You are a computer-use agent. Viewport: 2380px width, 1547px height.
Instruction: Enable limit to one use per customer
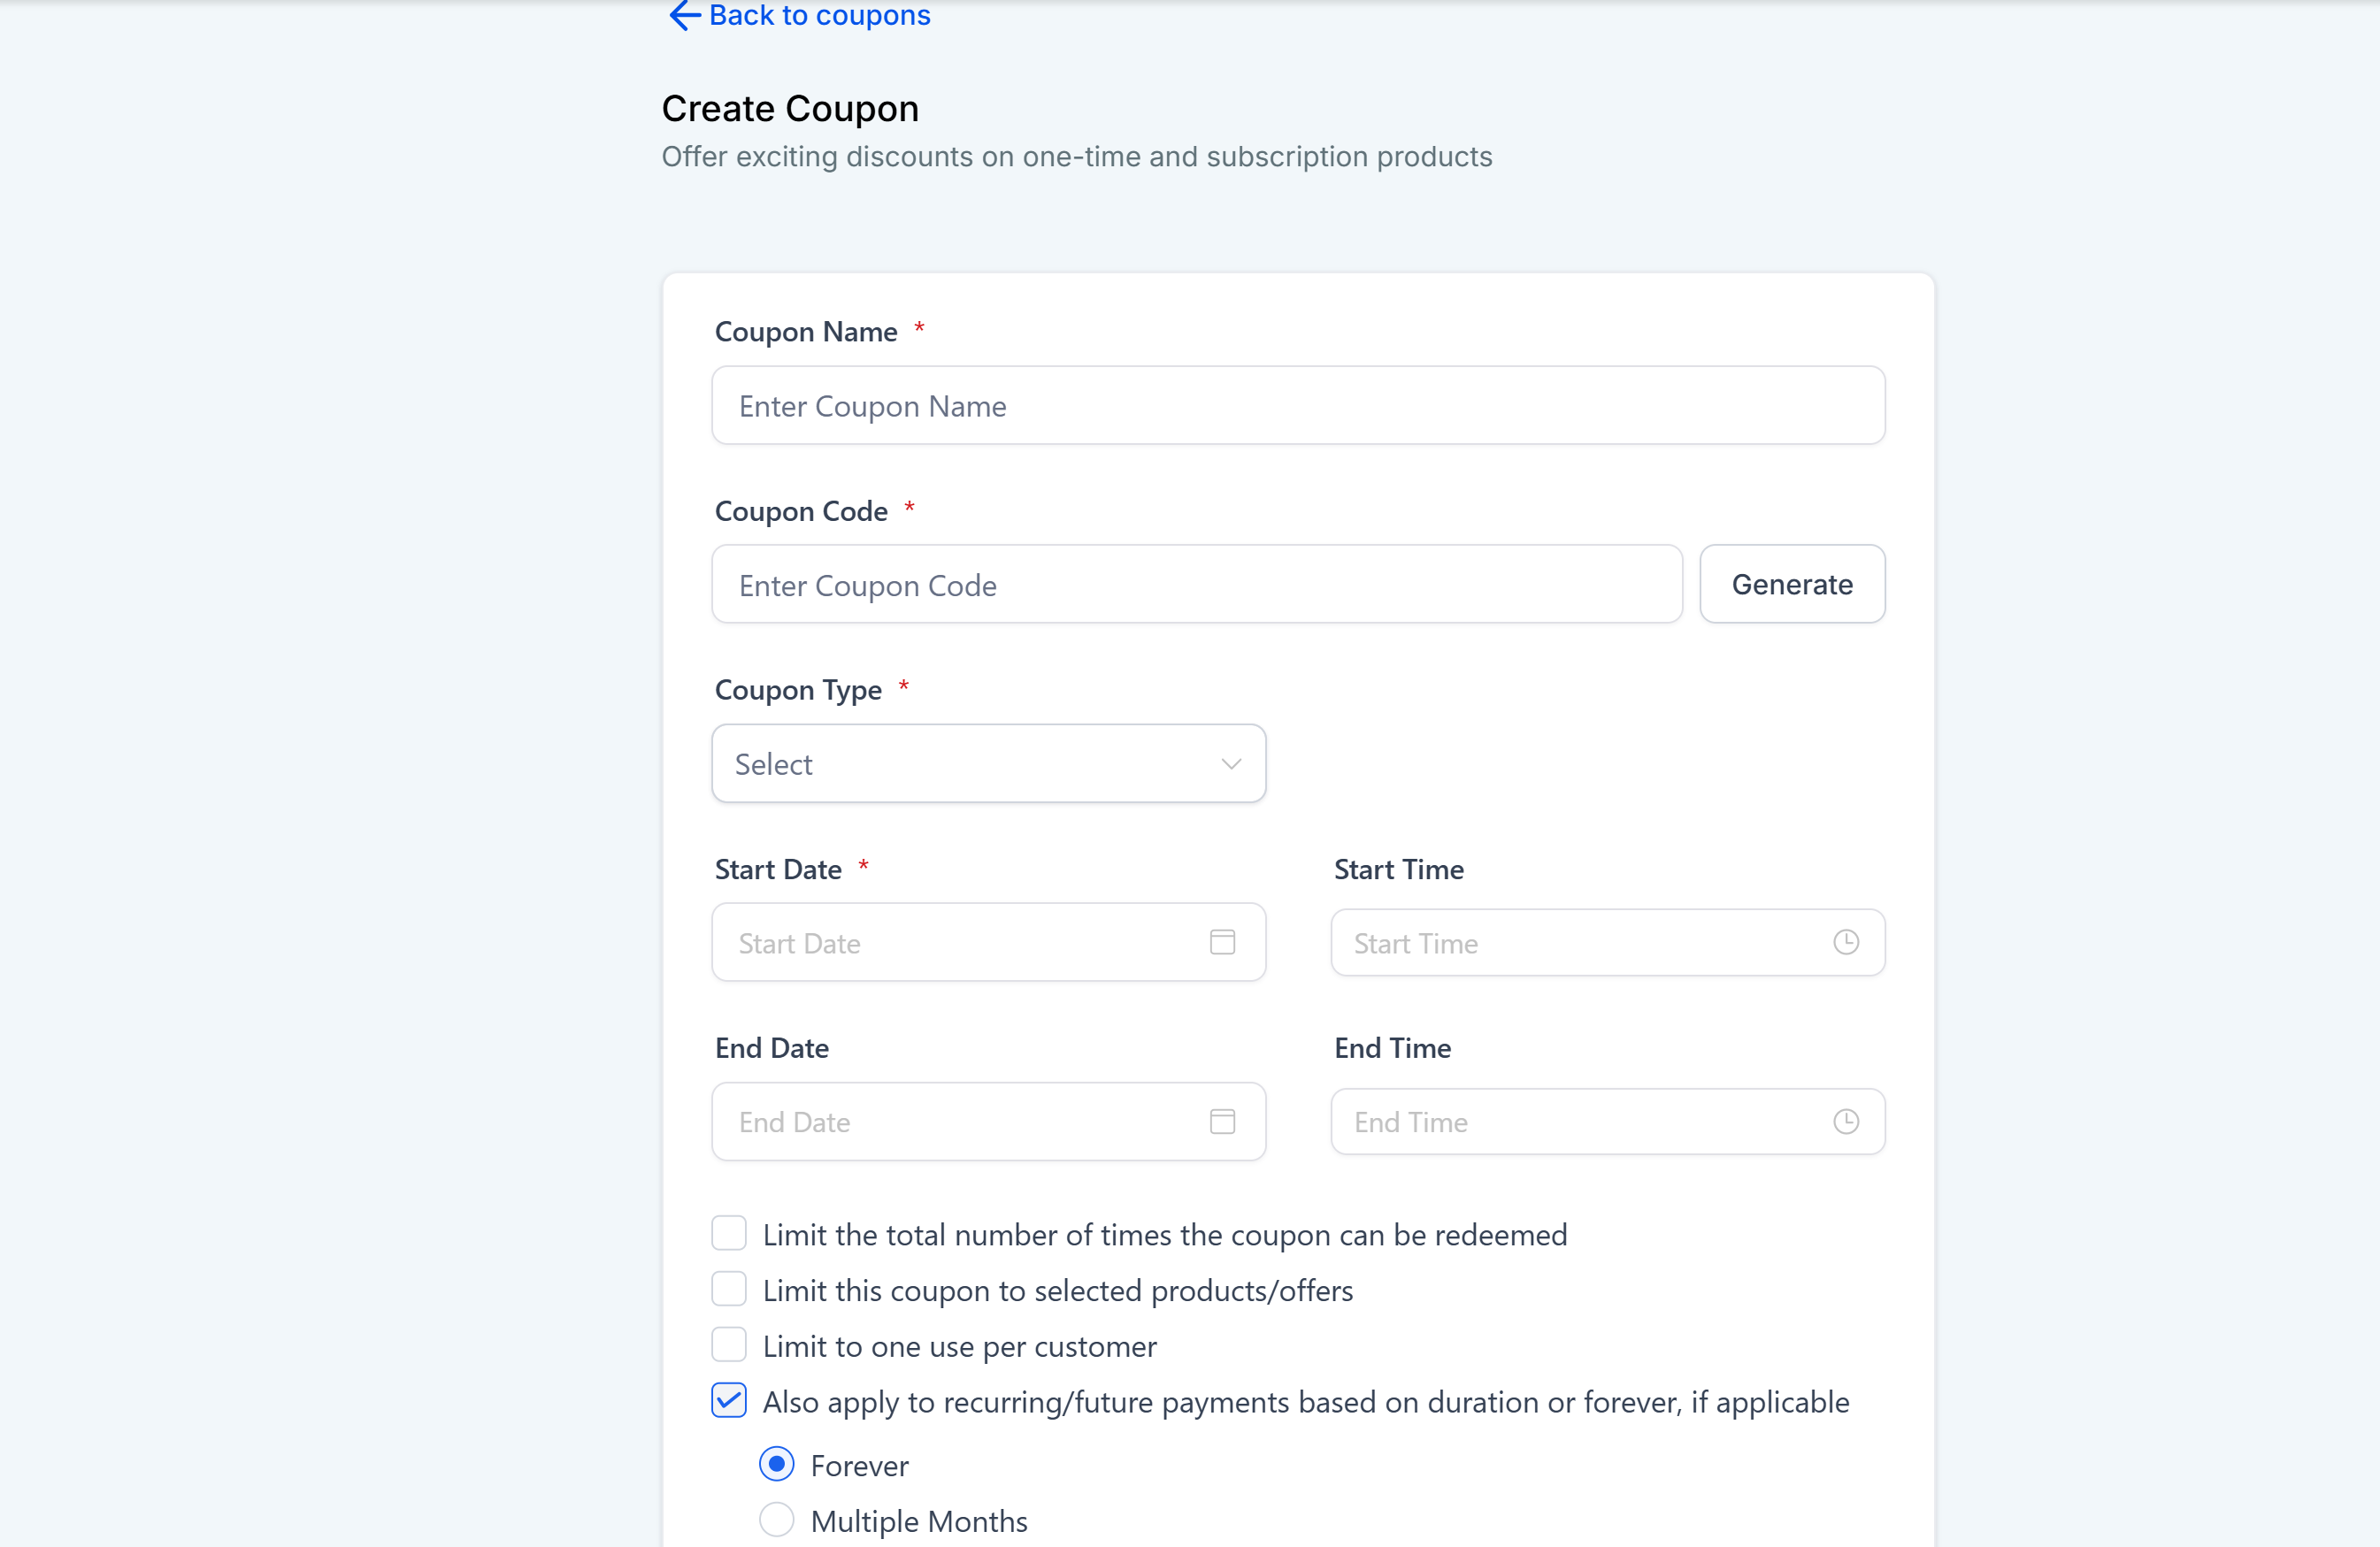coord(728,1345)
